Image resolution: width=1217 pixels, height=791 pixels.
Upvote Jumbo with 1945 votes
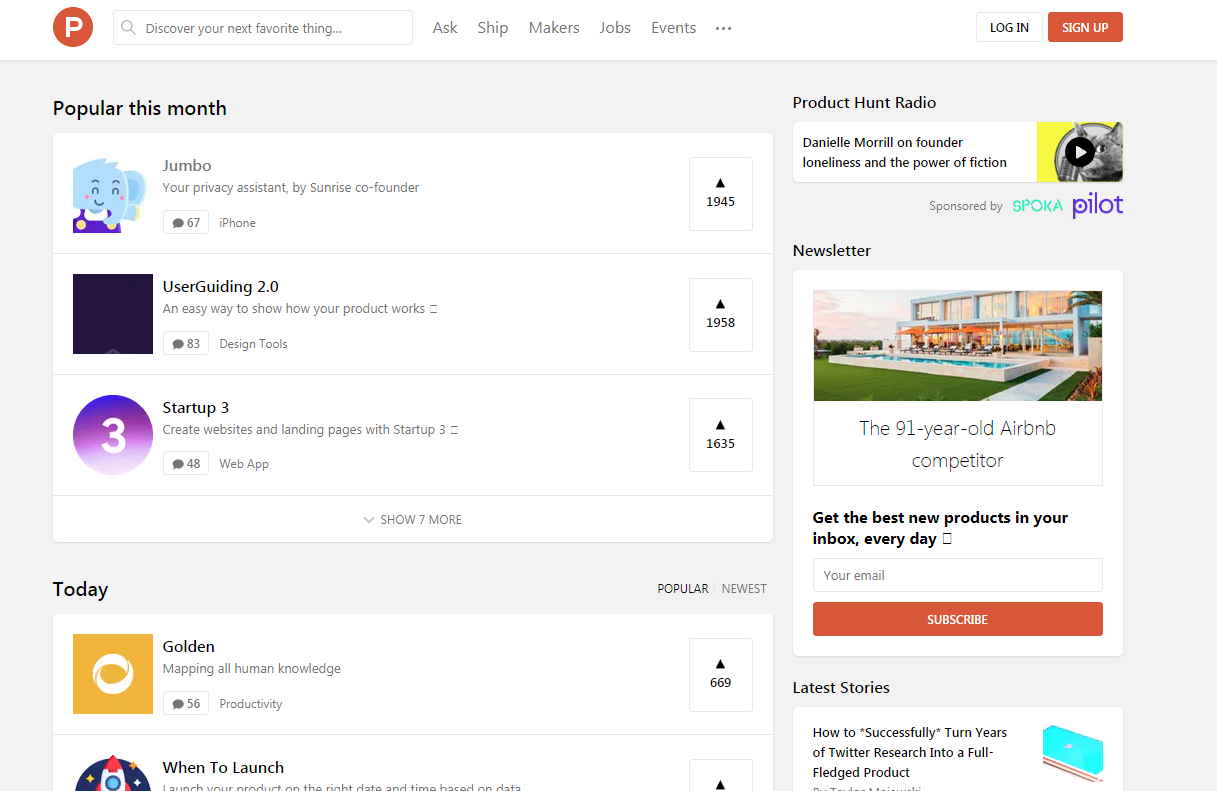click(x=721, y=194)
